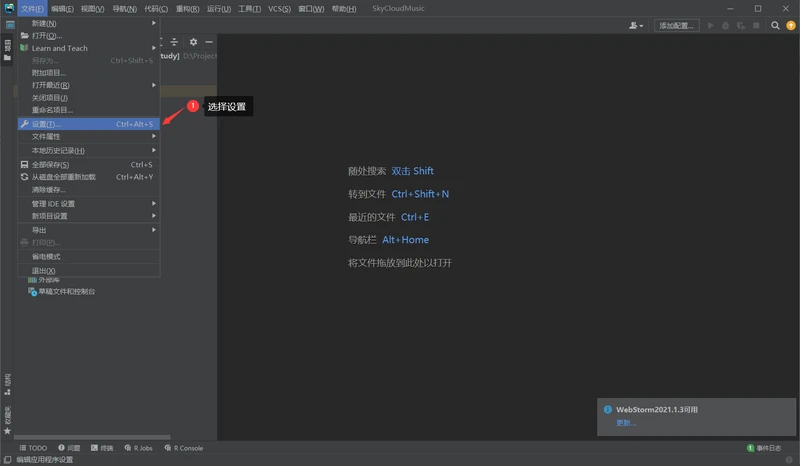Click the 打开(O)... menu entry
The width and height of the screenshot is (800, 466).
point(89,36)
